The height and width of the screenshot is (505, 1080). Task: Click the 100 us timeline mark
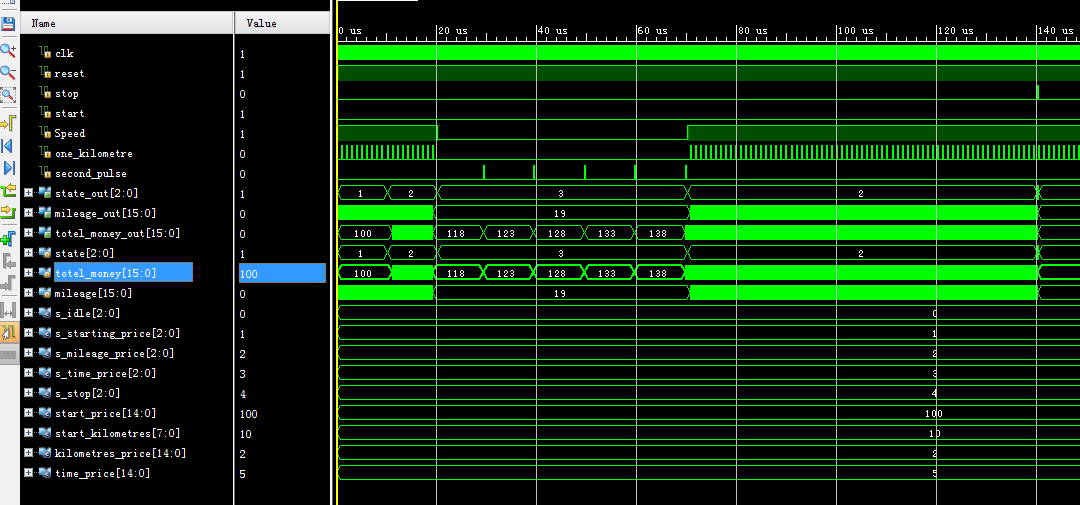[855, 30]
